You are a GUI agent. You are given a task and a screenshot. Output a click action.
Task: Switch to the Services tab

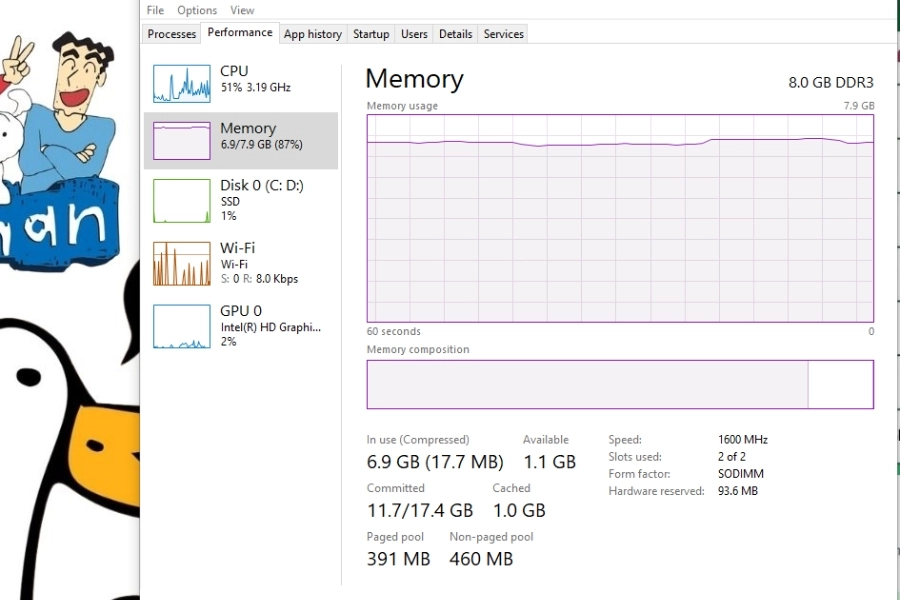(x=503, y=34)
